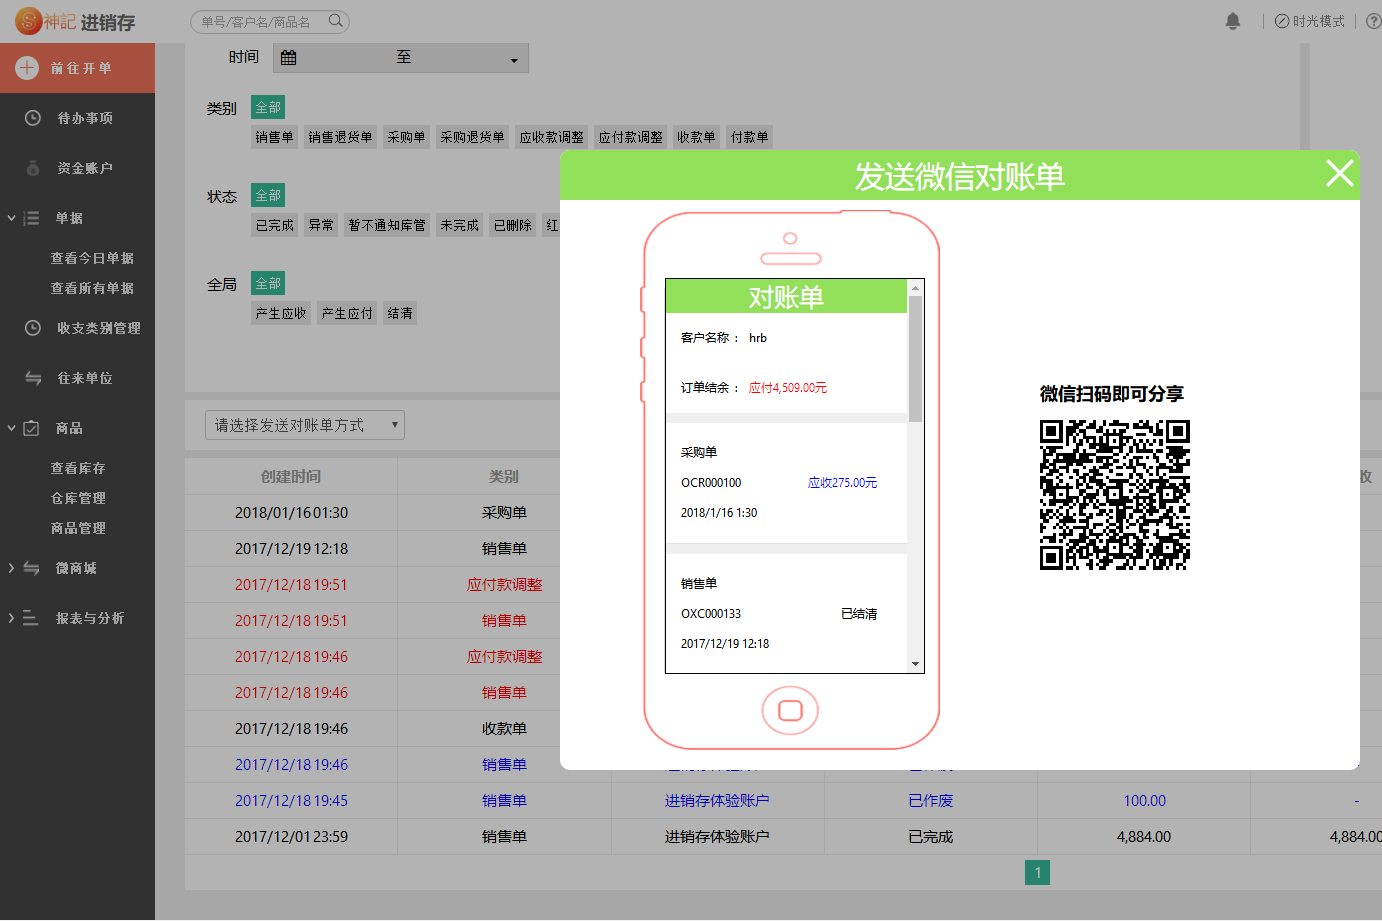Click the statement preview scrollbar down arrow
The width and height of the screenshot is (1382, 921).
point(915,664)
